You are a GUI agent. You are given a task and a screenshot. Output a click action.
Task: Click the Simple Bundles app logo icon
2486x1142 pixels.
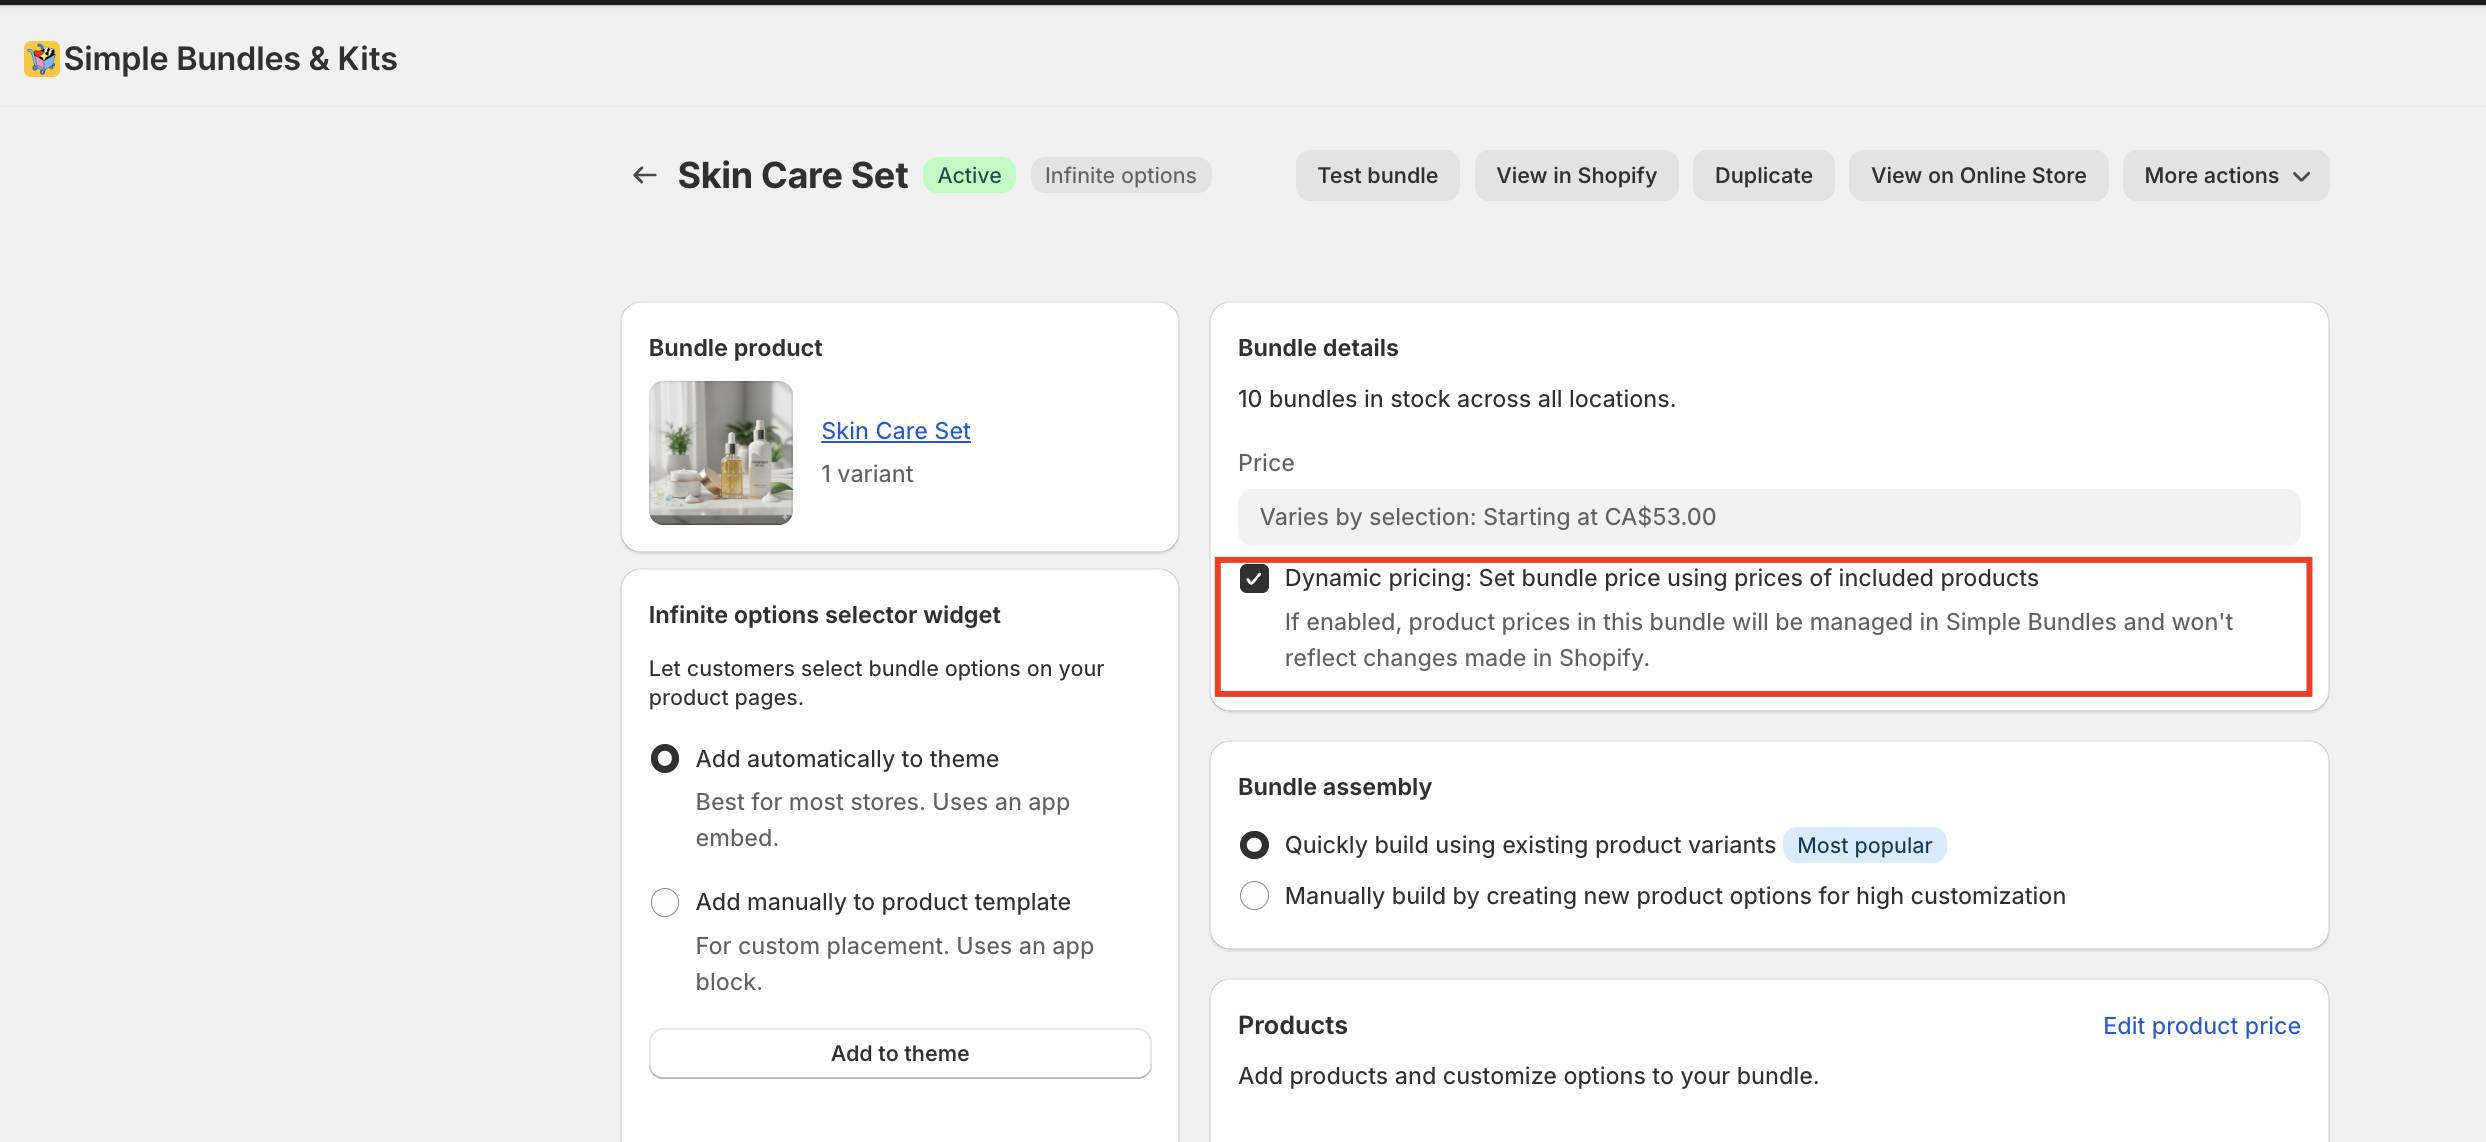[x=41, y=59]
